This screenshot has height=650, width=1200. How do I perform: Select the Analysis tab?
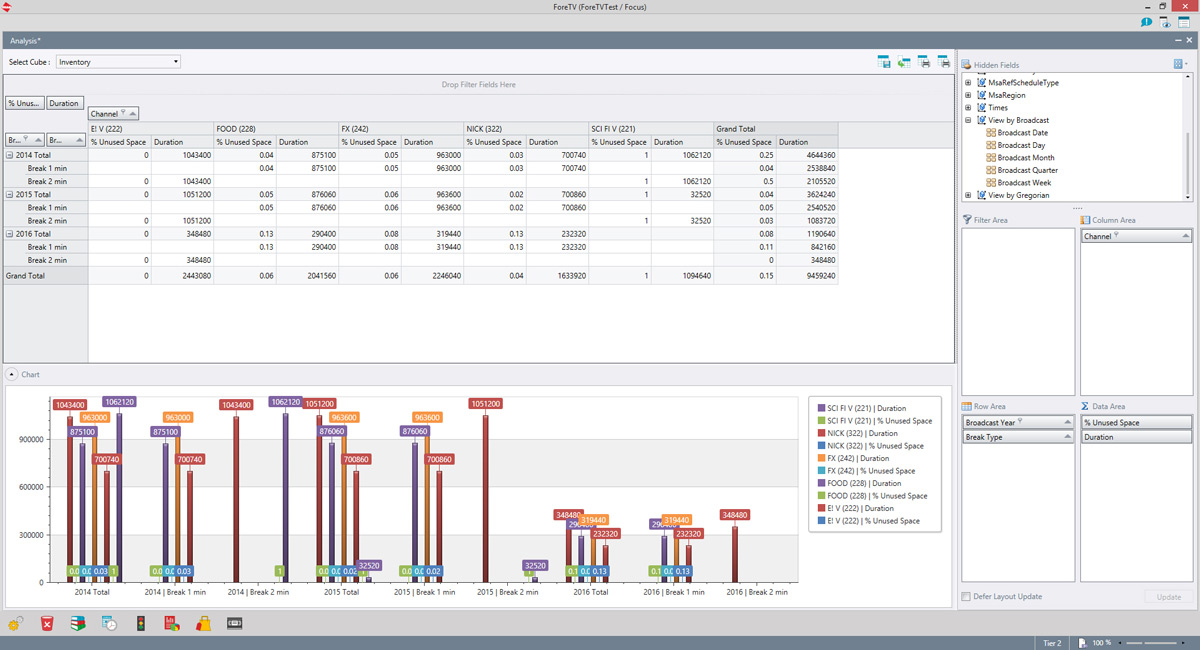coord(25,40)
